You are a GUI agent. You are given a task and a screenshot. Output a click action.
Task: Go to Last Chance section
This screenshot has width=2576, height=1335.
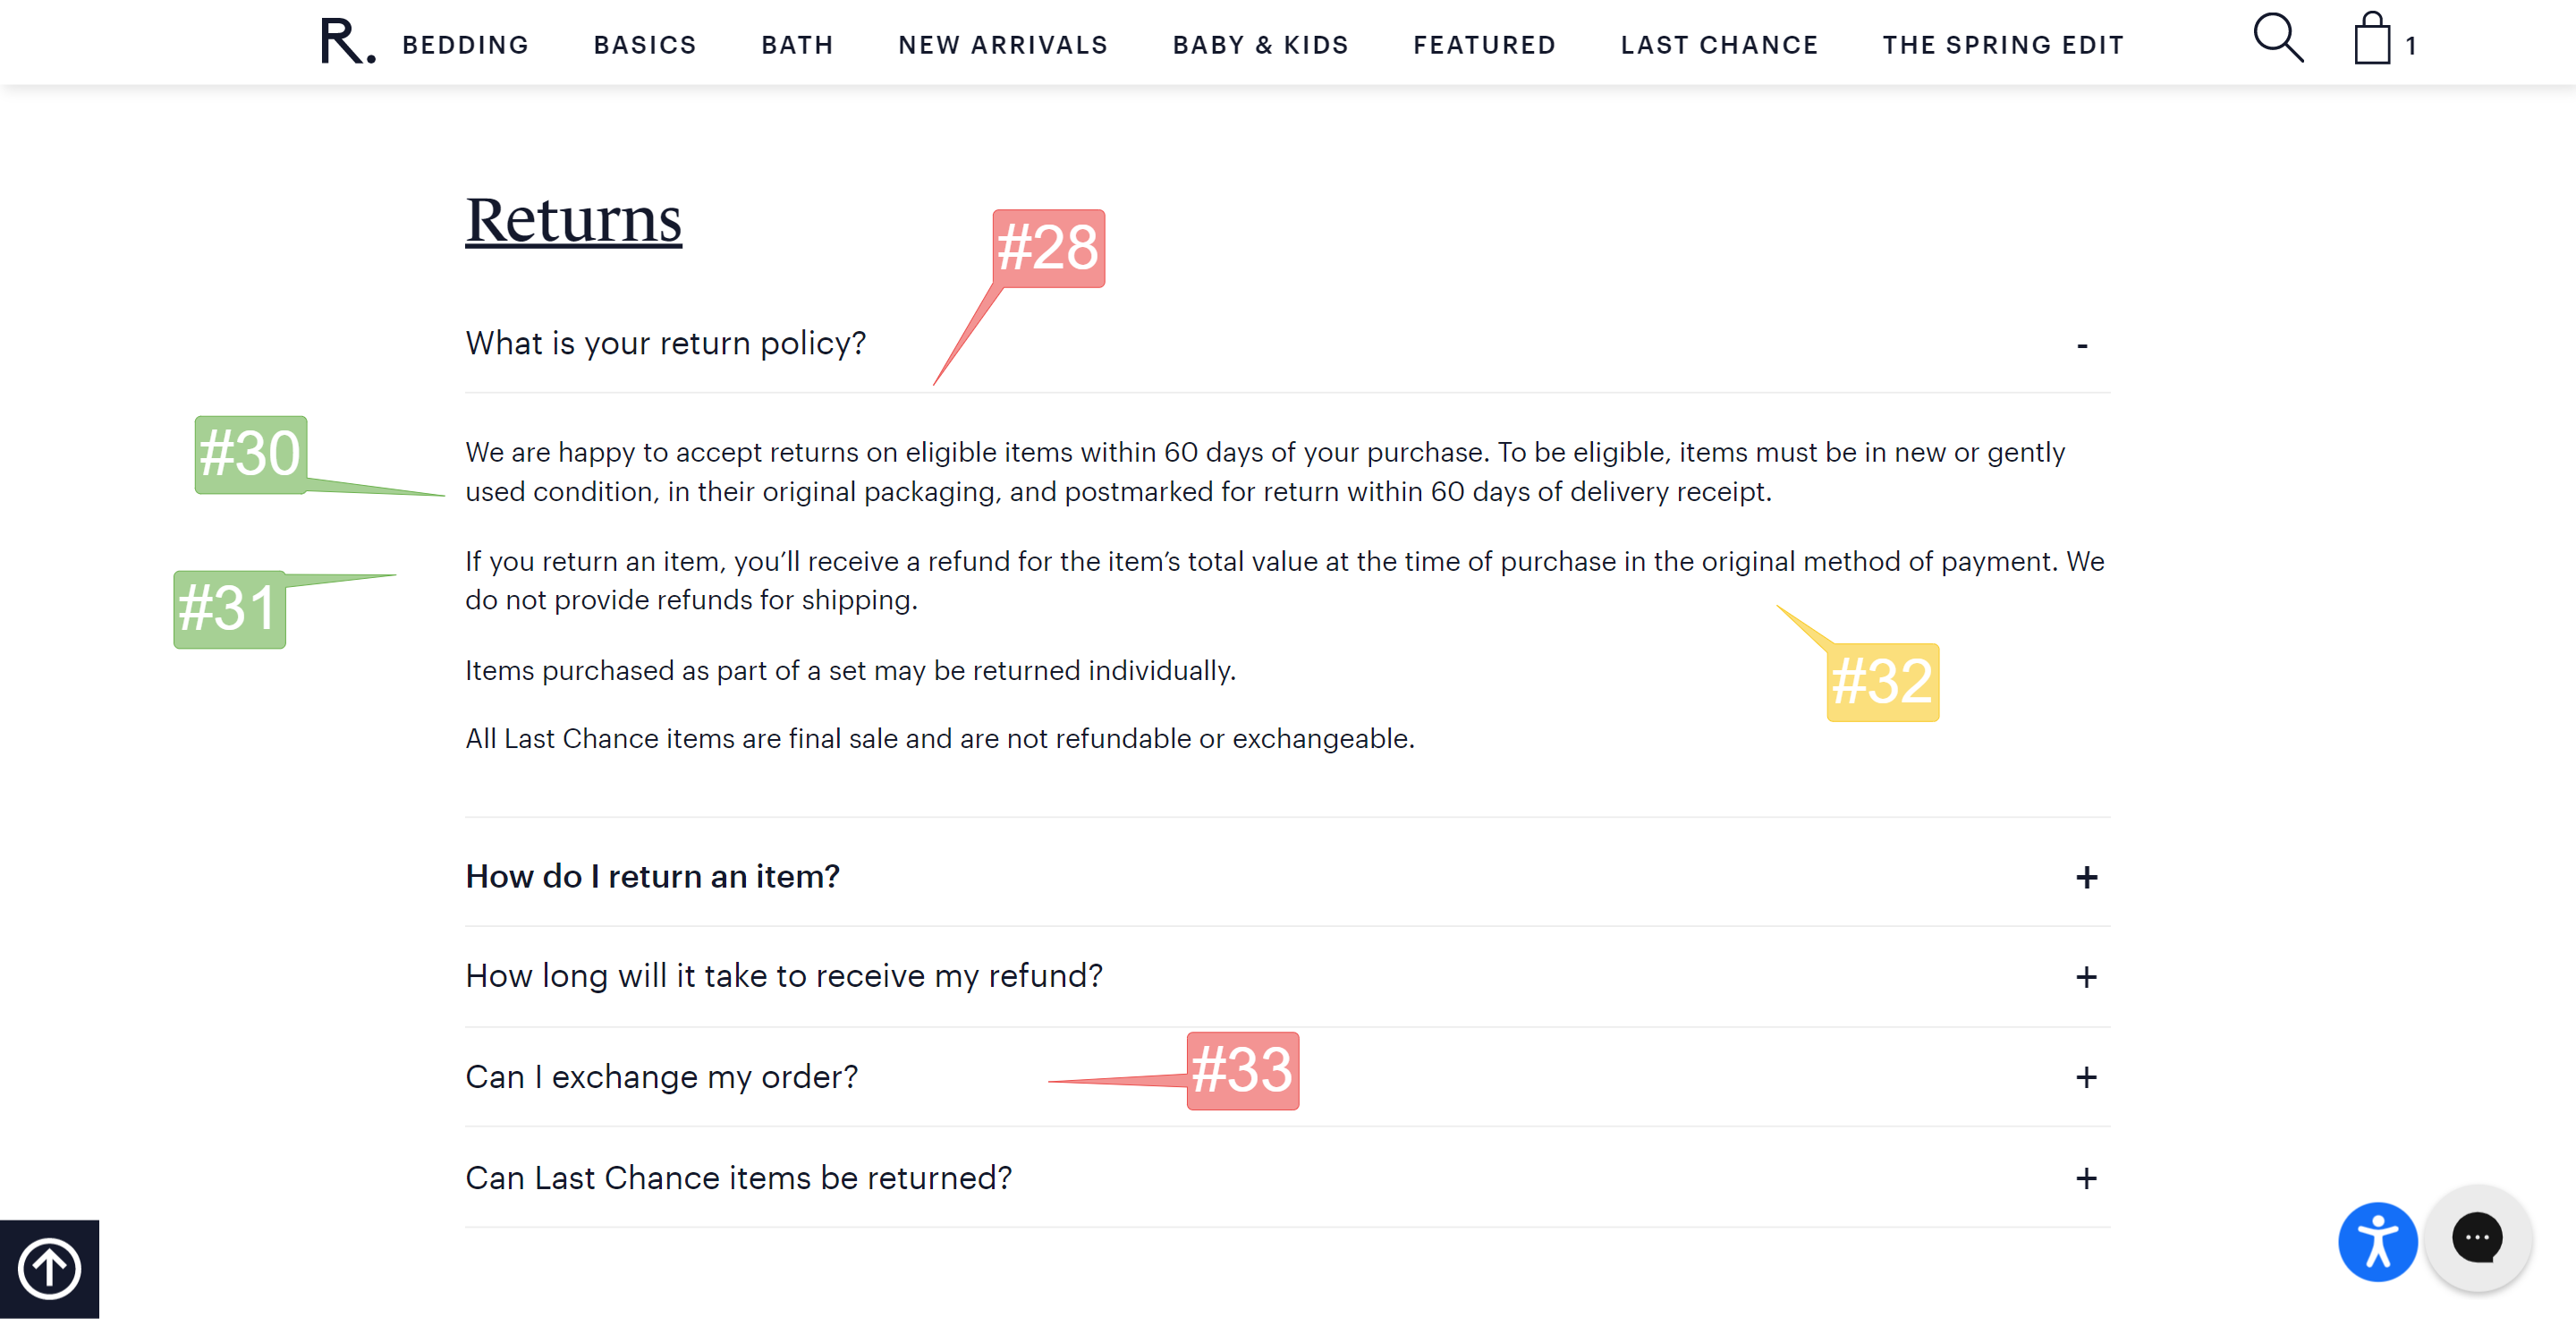pyautogui.click(x=1719, y=45)
